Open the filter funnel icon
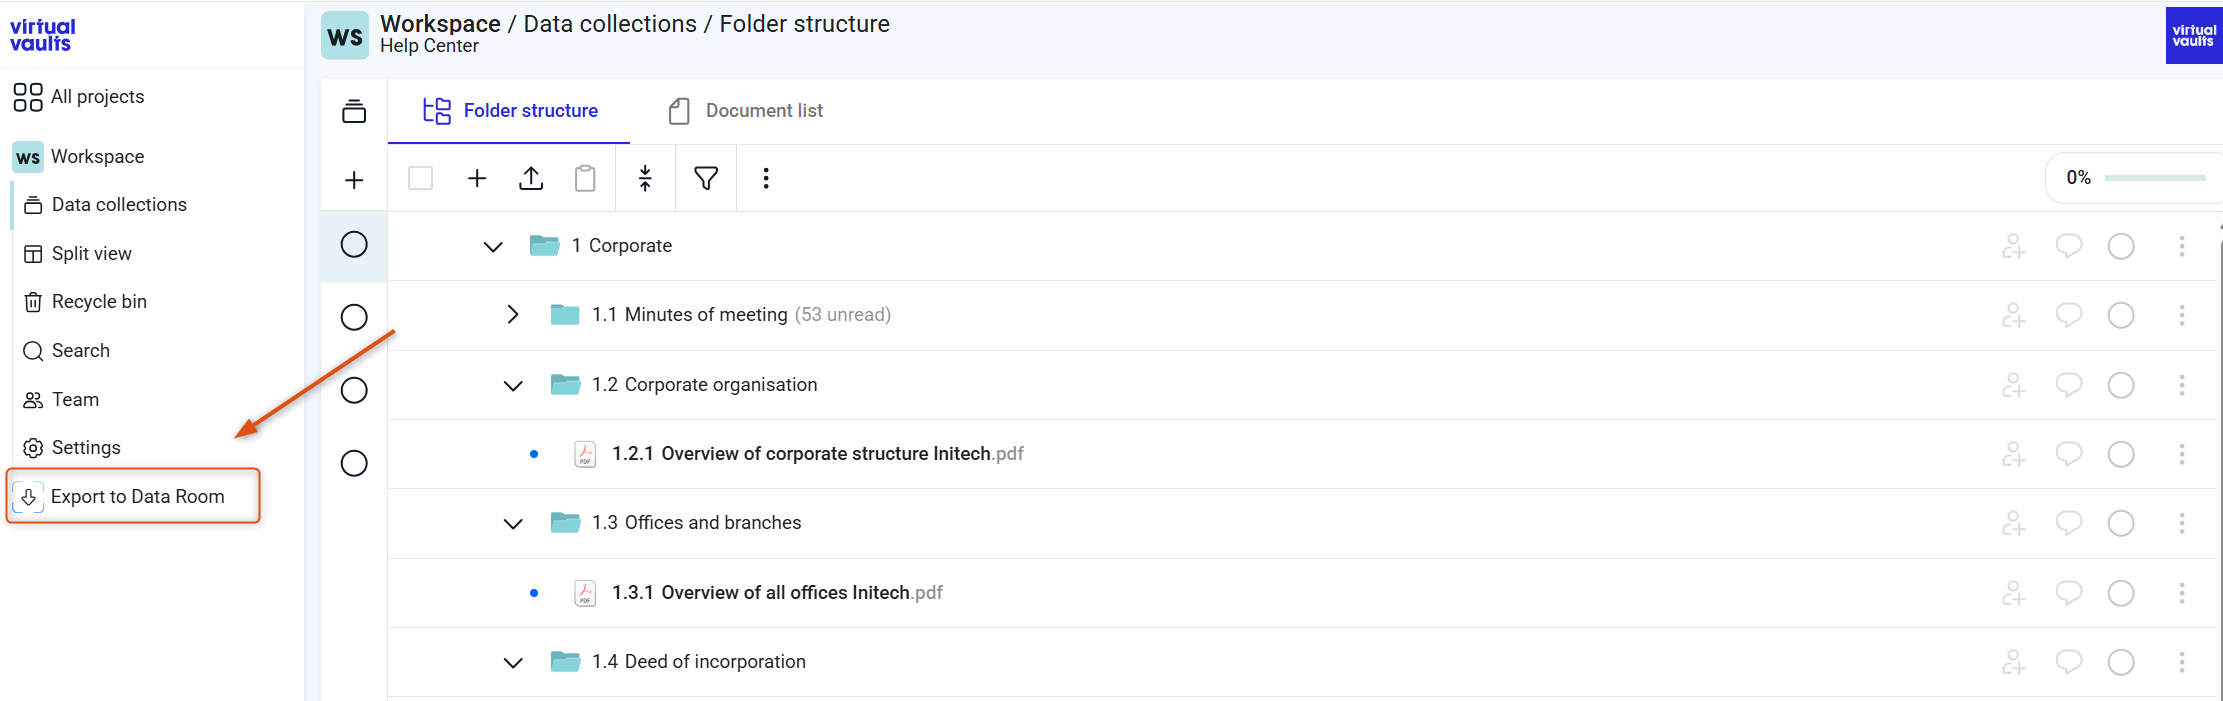 point(706,178)
